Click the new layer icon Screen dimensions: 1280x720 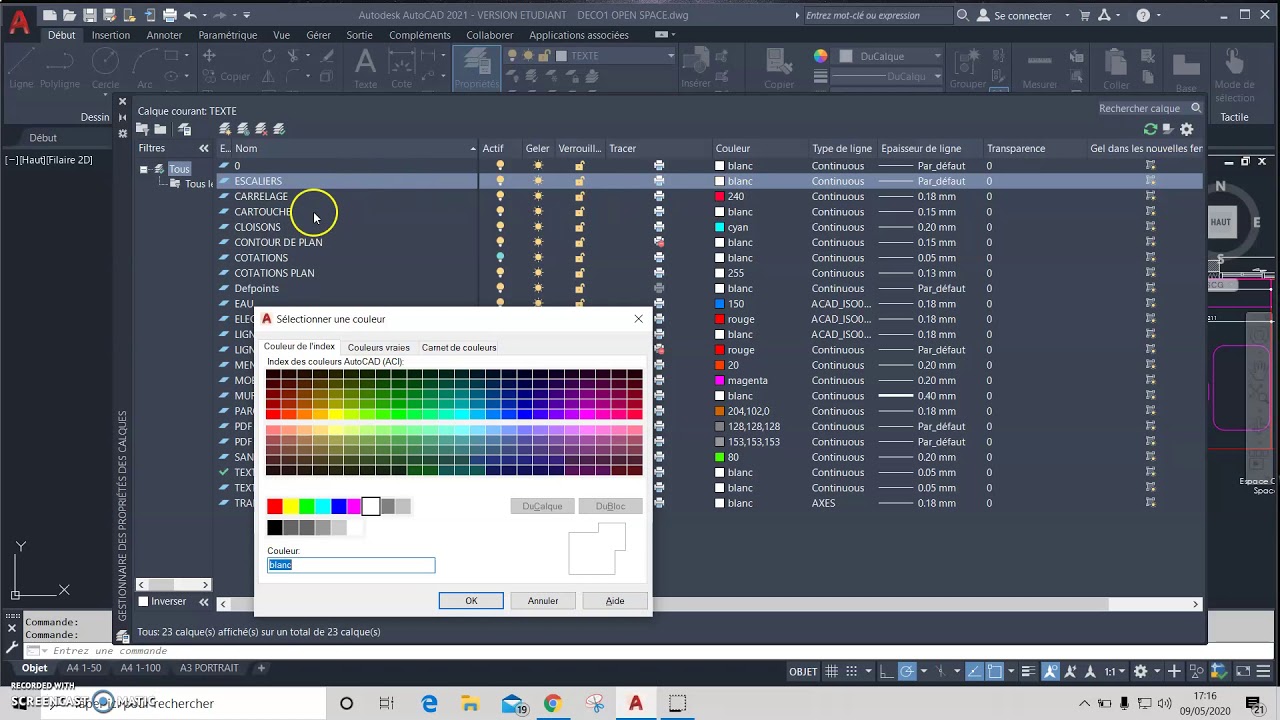point(226,129)
